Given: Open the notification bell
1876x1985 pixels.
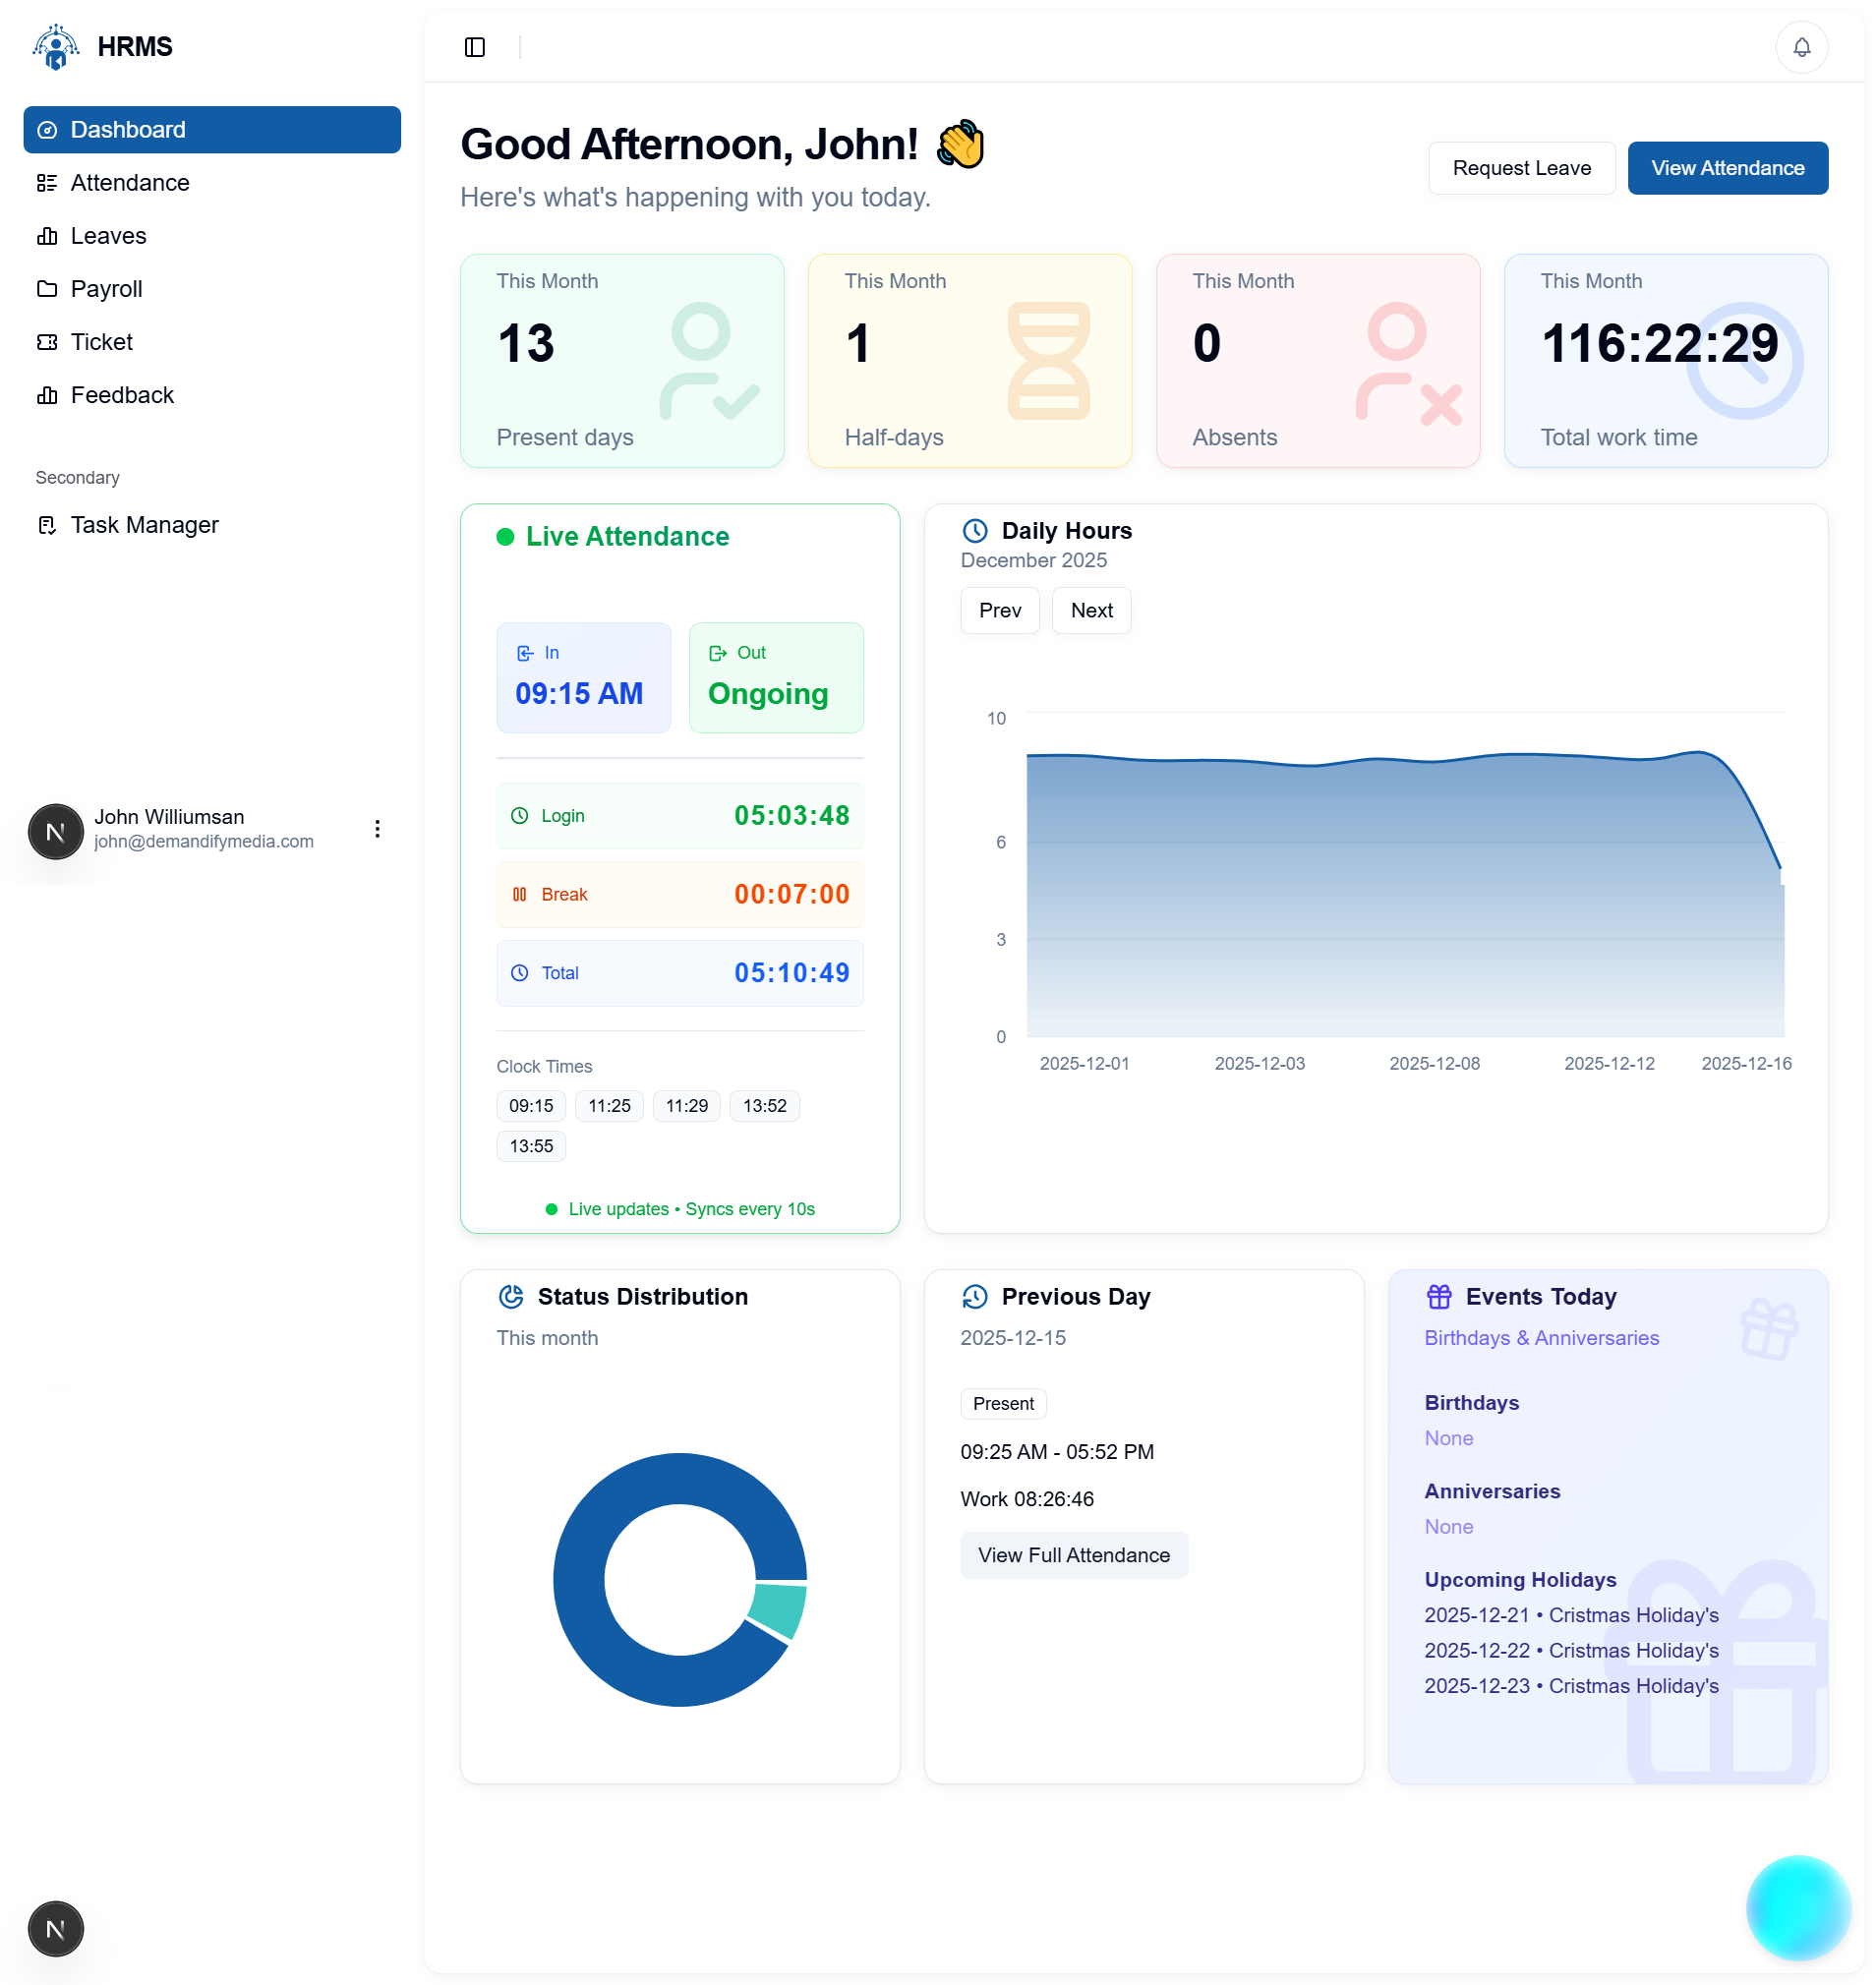Looking at the screenshot, I should [x=1801, y=47].
